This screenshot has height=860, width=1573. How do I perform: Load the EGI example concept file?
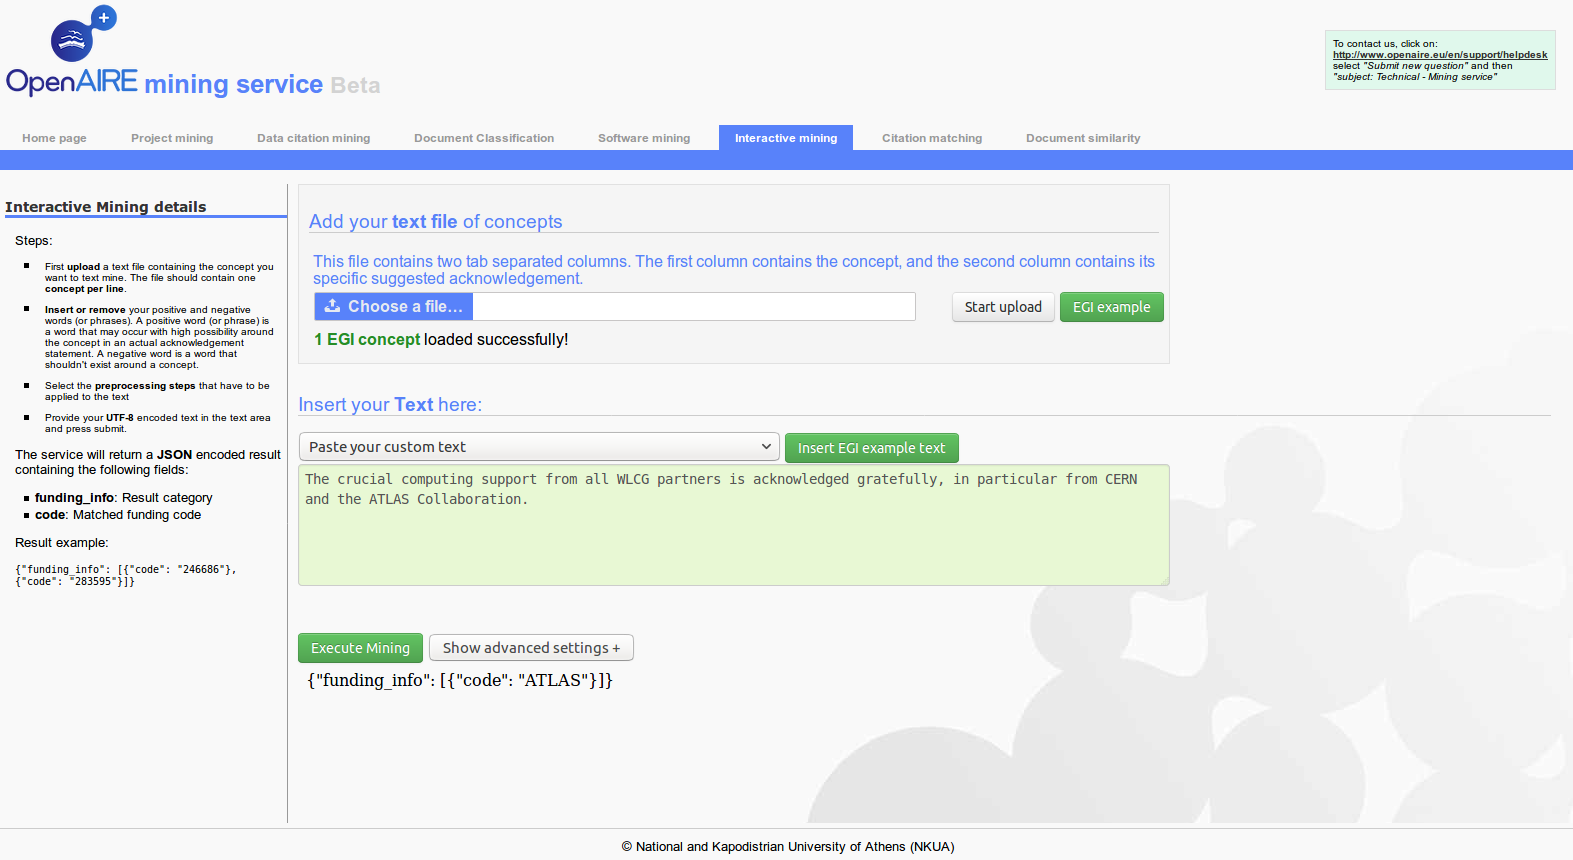(x=1111, y=307)
